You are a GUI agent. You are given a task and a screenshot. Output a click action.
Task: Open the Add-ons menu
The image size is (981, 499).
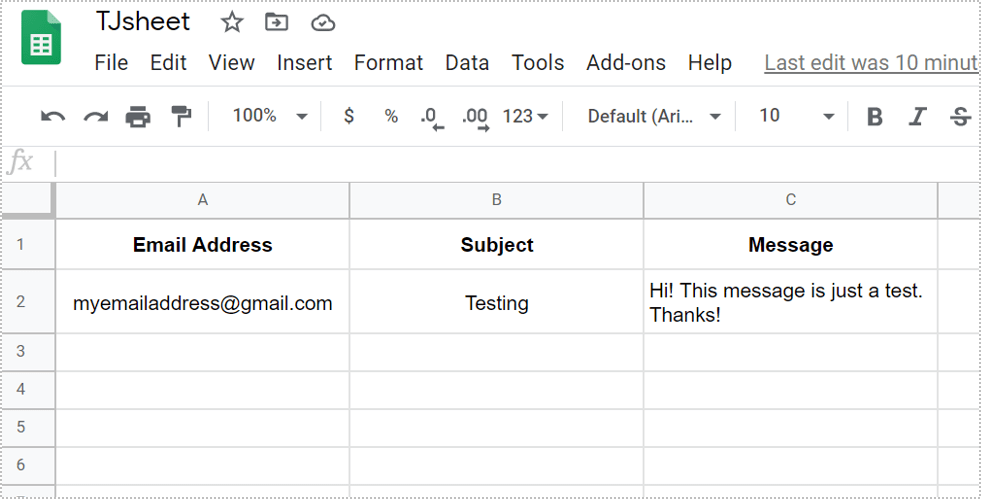click(x=626, y=63)
